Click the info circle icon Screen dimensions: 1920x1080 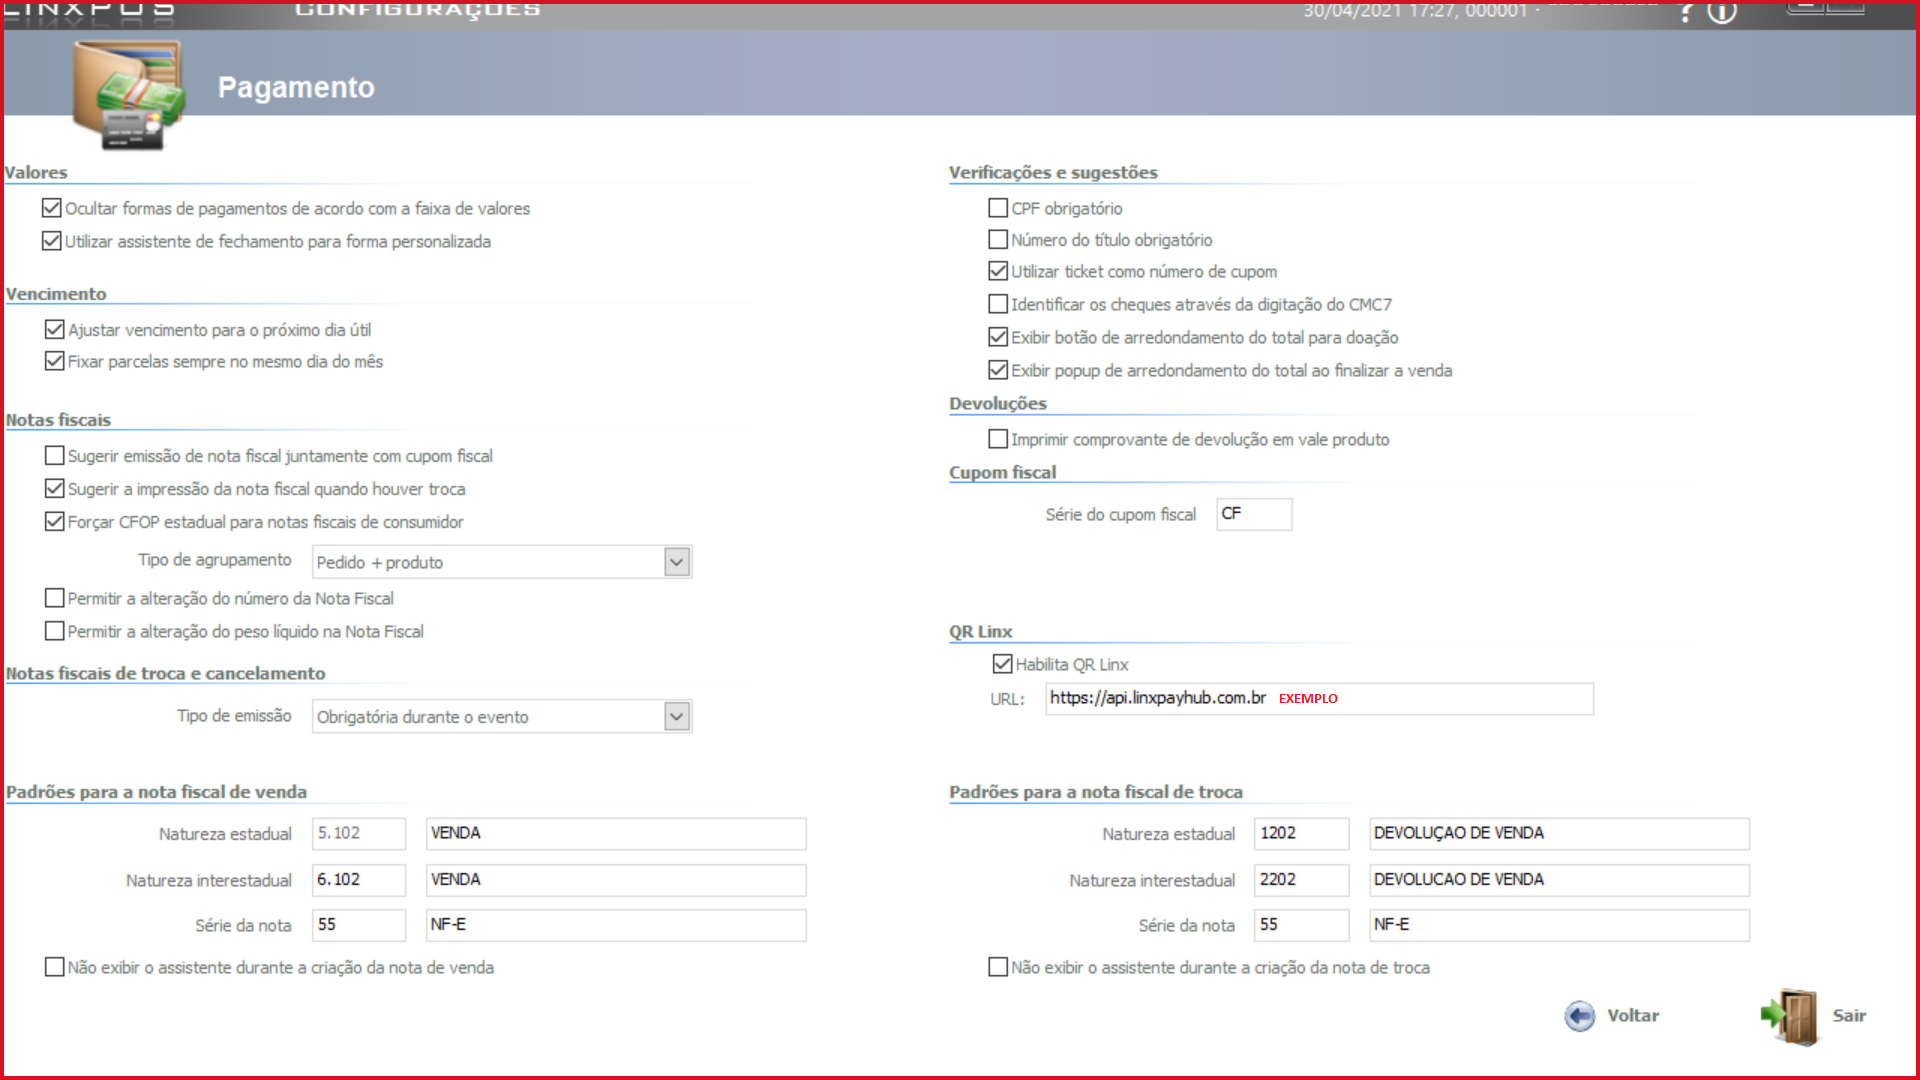[x=1722, y=12]
